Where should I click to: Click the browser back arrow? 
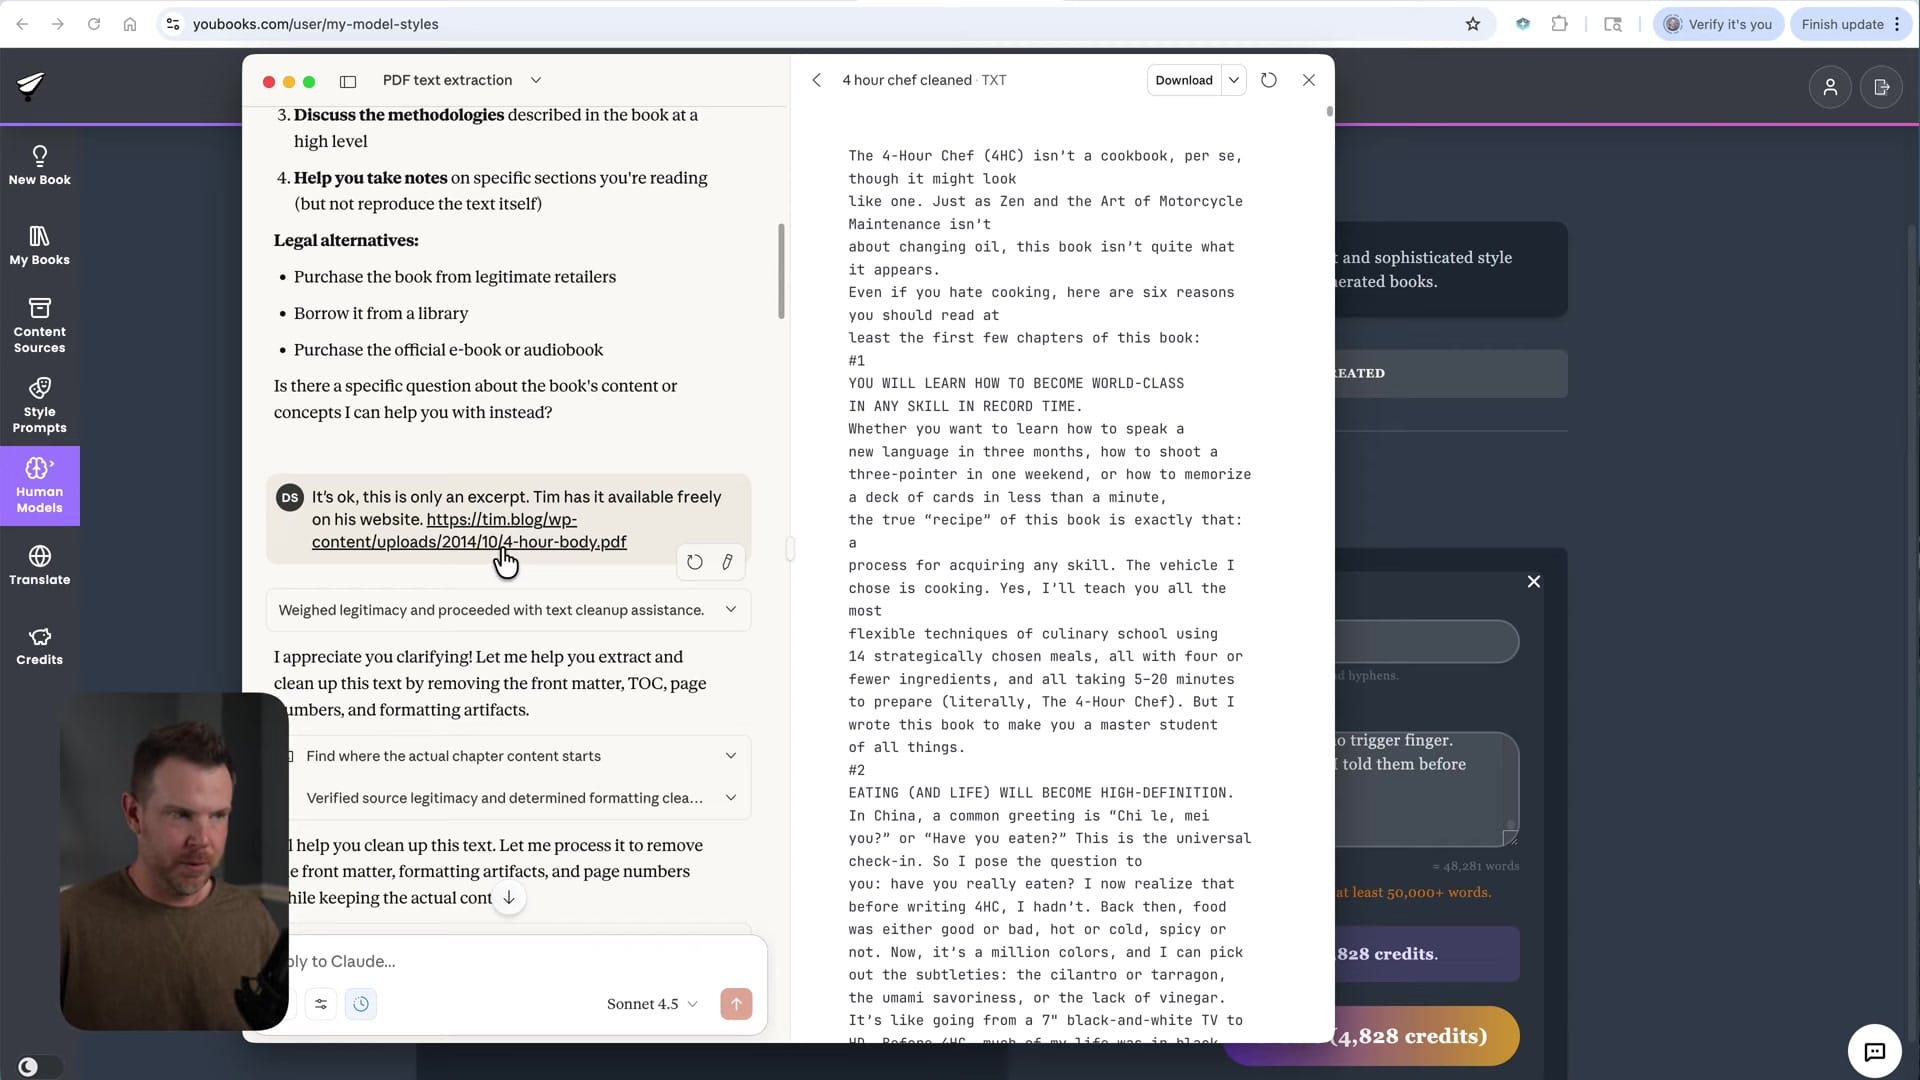tap(22, 24)
